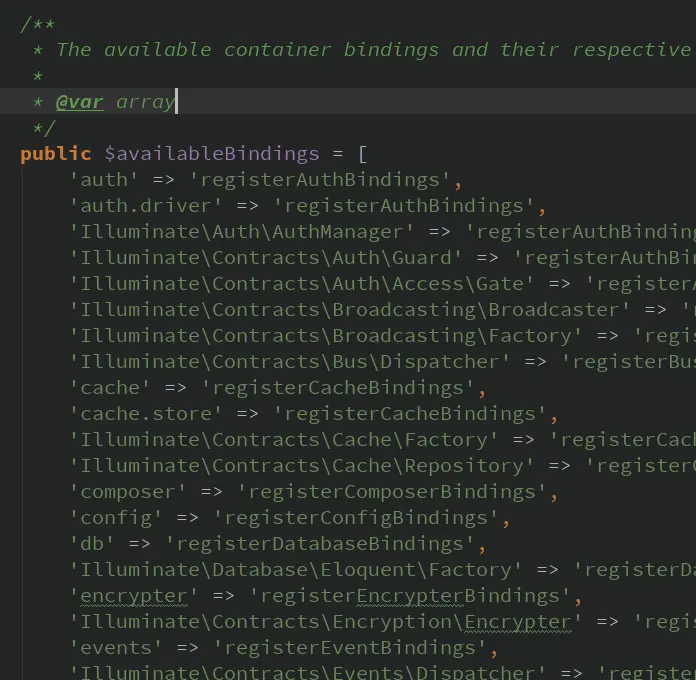The width and height of the screenshot is (696, 680).
Task: Click the closing */ docblock marker
Action: point(44,128)
